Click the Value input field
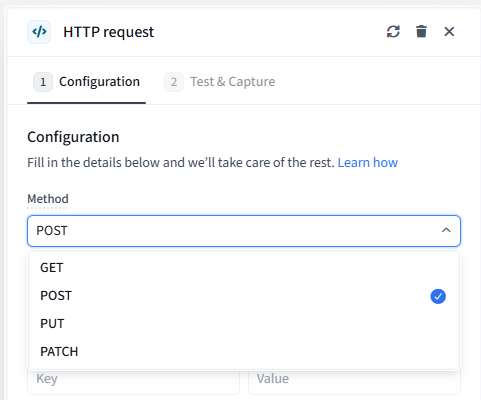The height and width of the screenshot is (400, 481). (x=354, y=382)
